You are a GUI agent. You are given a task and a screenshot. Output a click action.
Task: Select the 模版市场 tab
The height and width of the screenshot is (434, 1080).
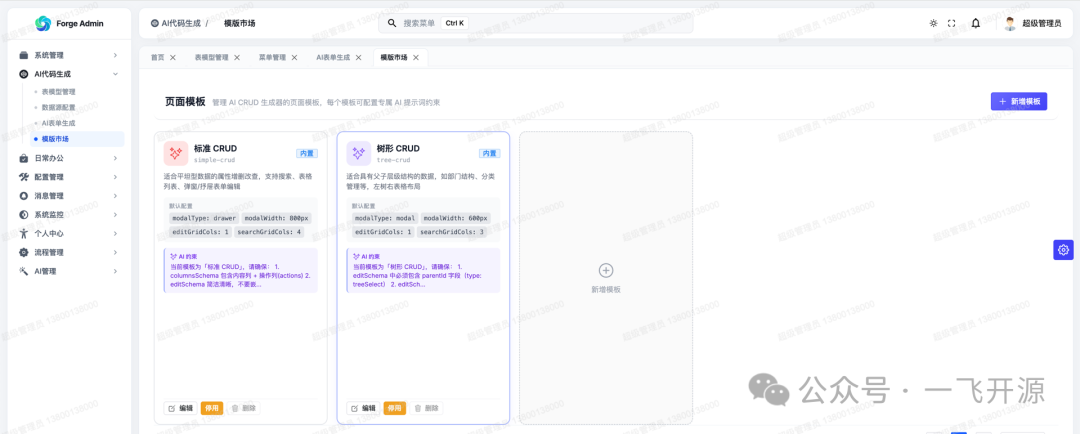click(394, 58)
